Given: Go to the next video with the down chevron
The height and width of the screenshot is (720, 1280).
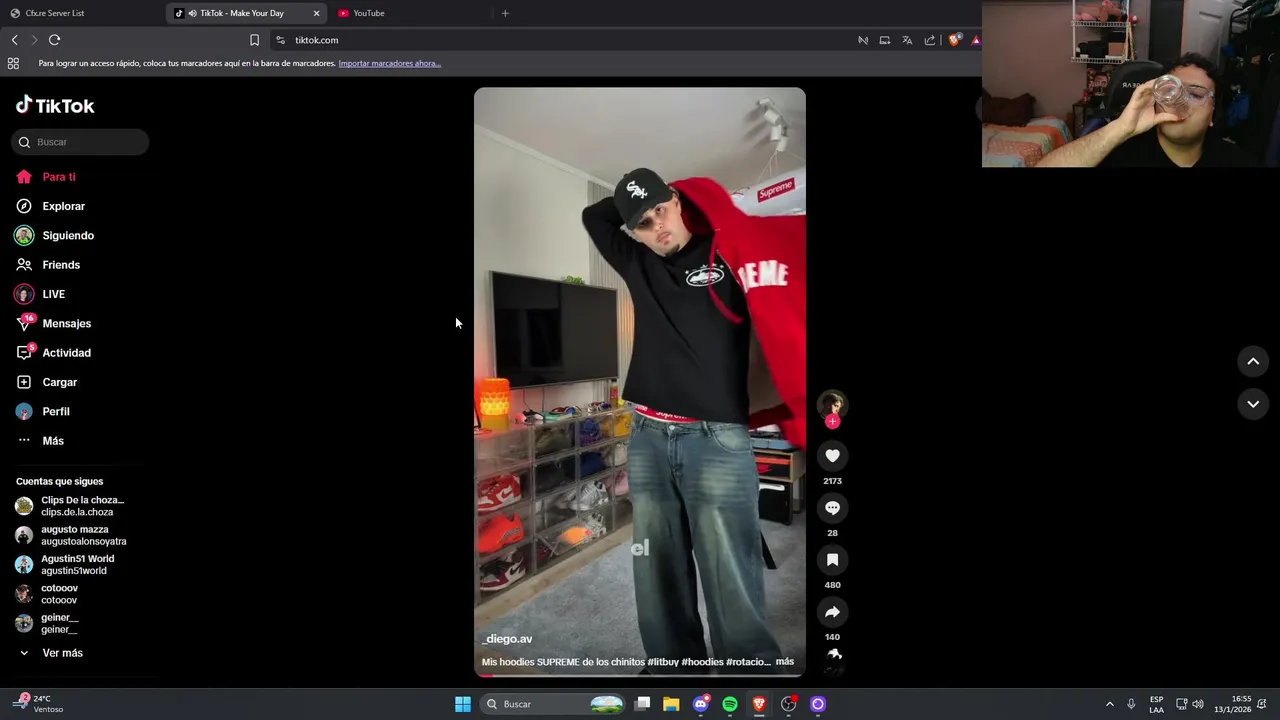Looking at the screenshot, I should tap(1253, 404).
